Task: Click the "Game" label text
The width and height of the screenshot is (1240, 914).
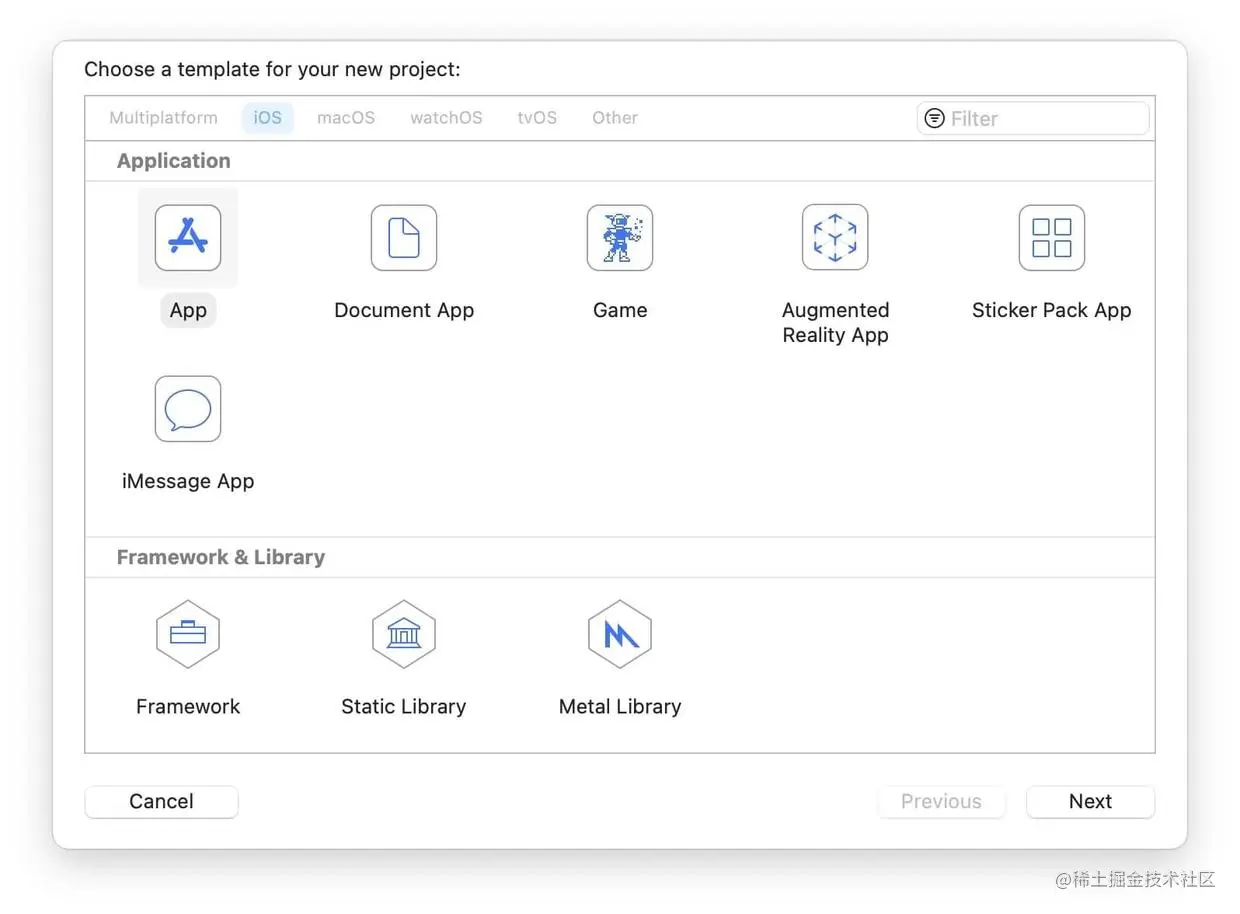Action: coord(620,310)
